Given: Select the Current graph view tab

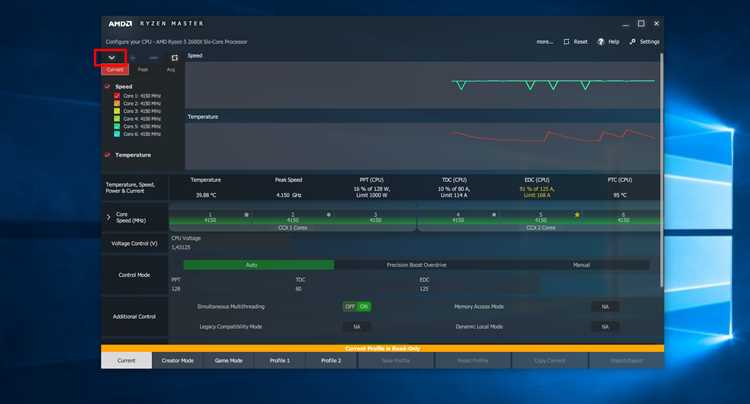Looking at the screenshot, I should click(x=115, y=70).
